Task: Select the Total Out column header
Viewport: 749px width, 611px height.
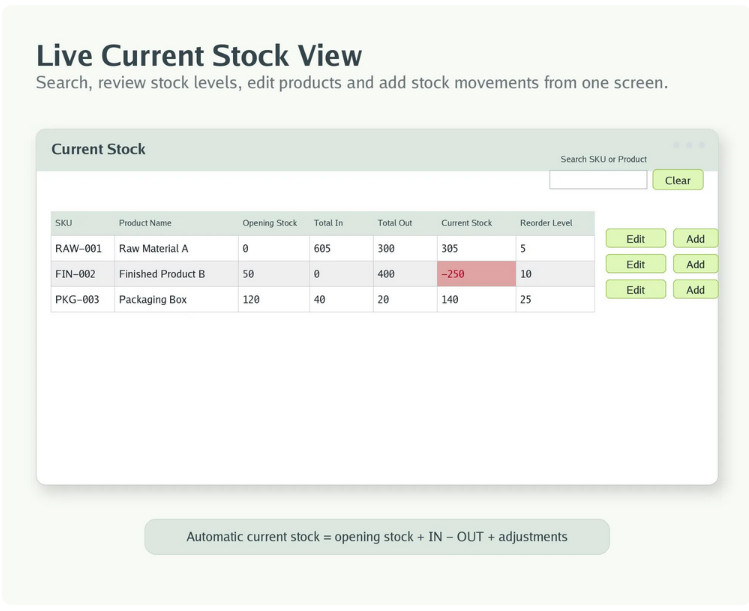Action: pos(405,223)
